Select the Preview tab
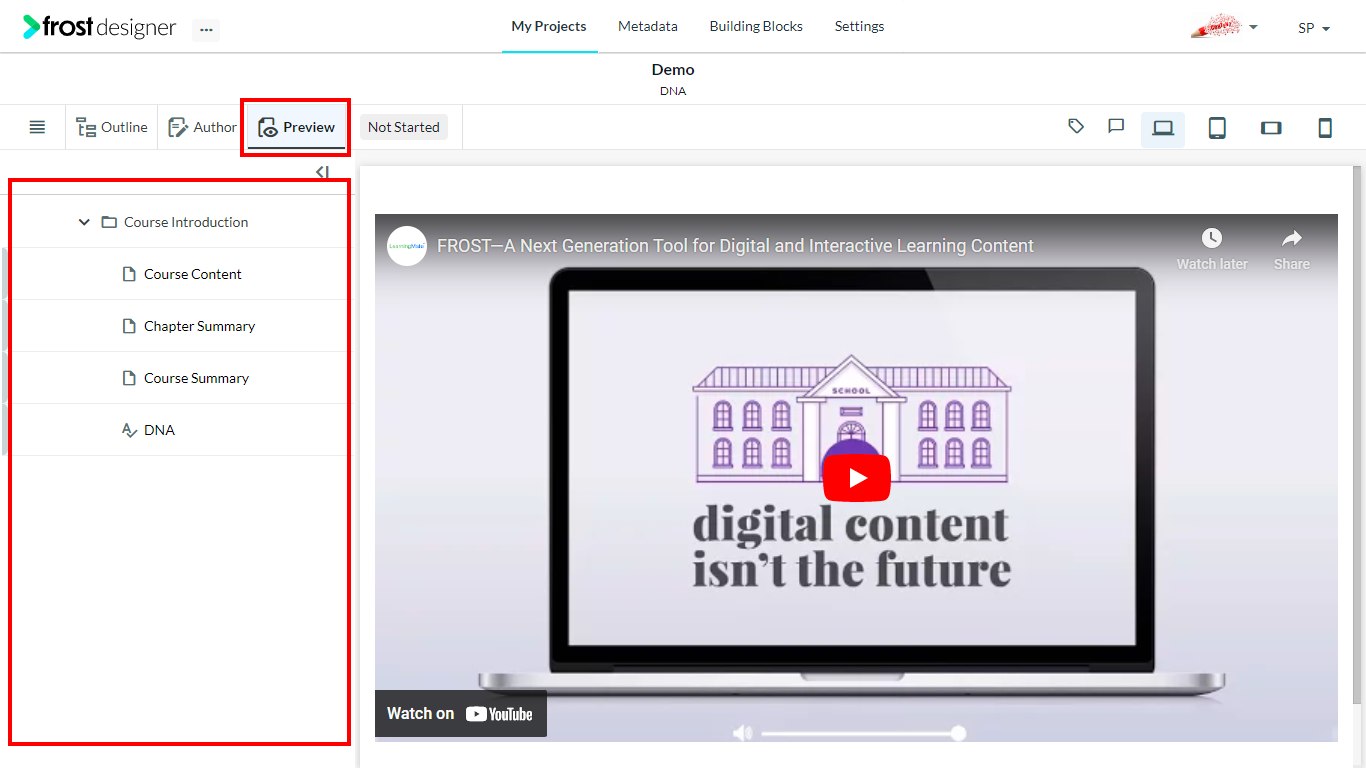The width and height of the screenshot is (1366, 768). point(297,127)
